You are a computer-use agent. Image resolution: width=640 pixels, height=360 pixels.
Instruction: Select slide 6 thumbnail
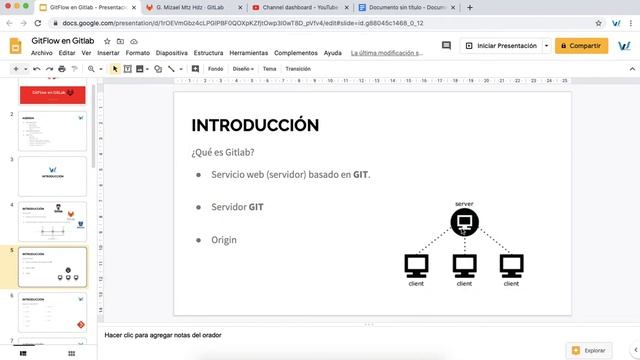(x=53, y=312)
